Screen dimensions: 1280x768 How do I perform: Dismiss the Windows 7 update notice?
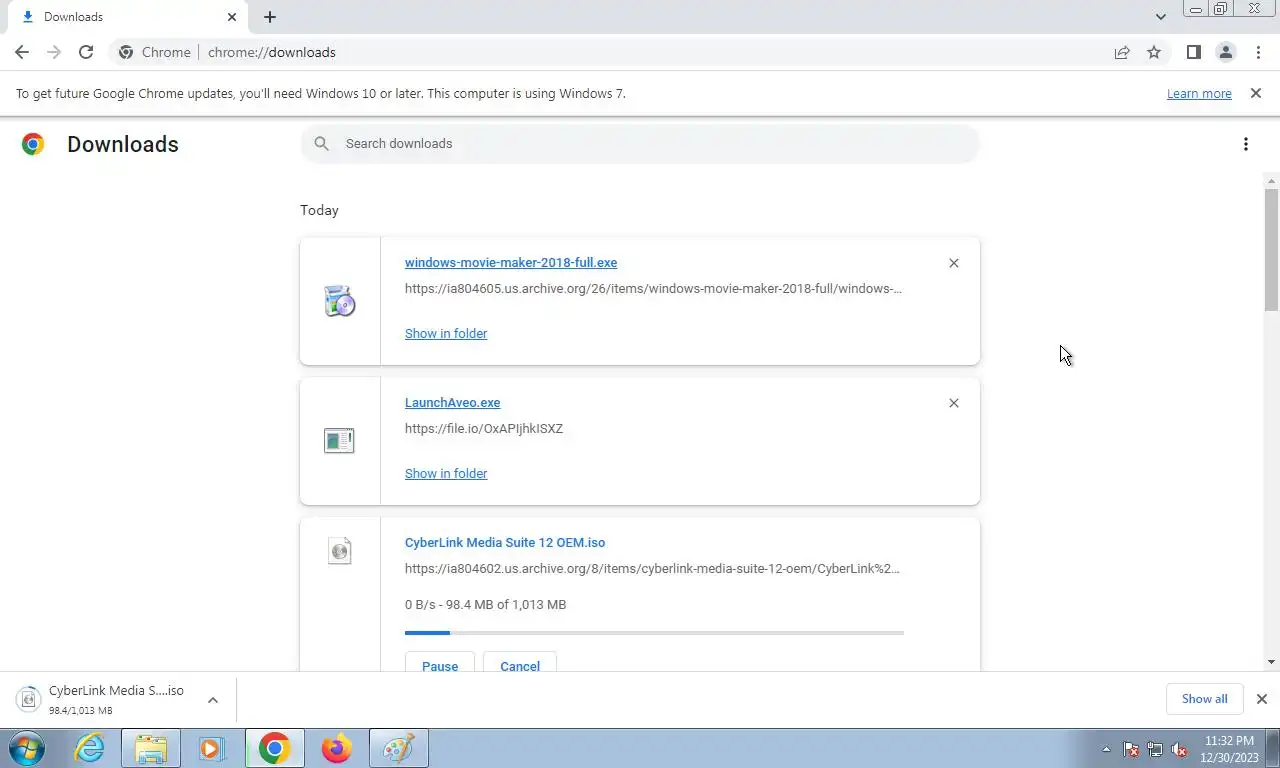(1255, 93)
